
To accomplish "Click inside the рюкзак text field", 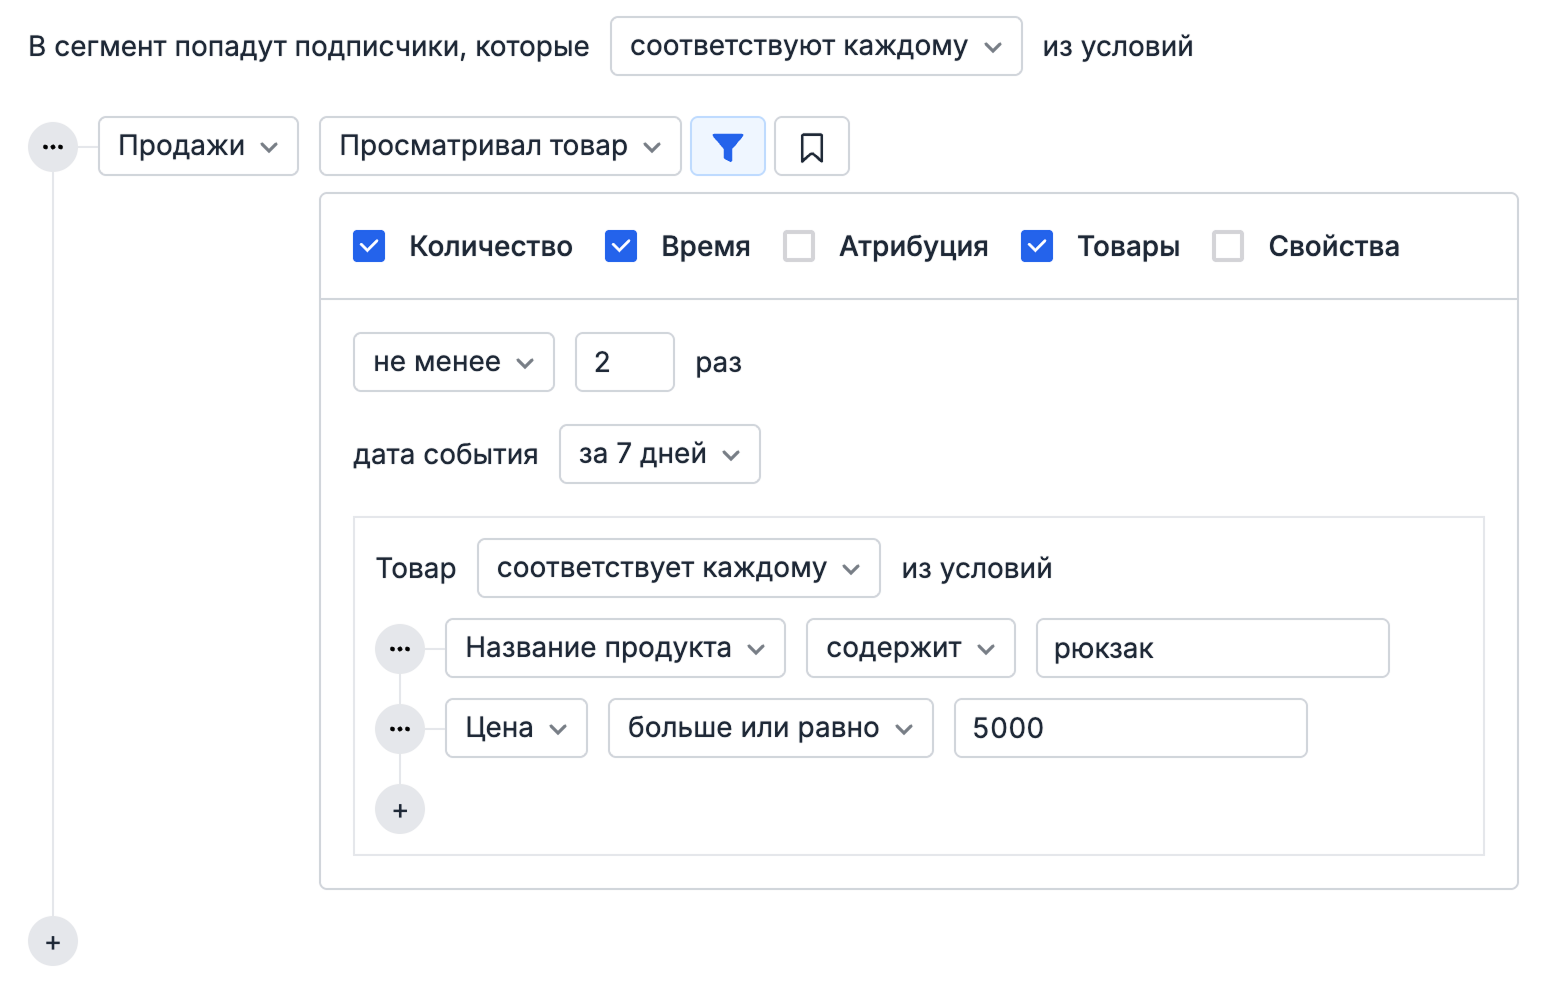I will (x=1211, y=648).
